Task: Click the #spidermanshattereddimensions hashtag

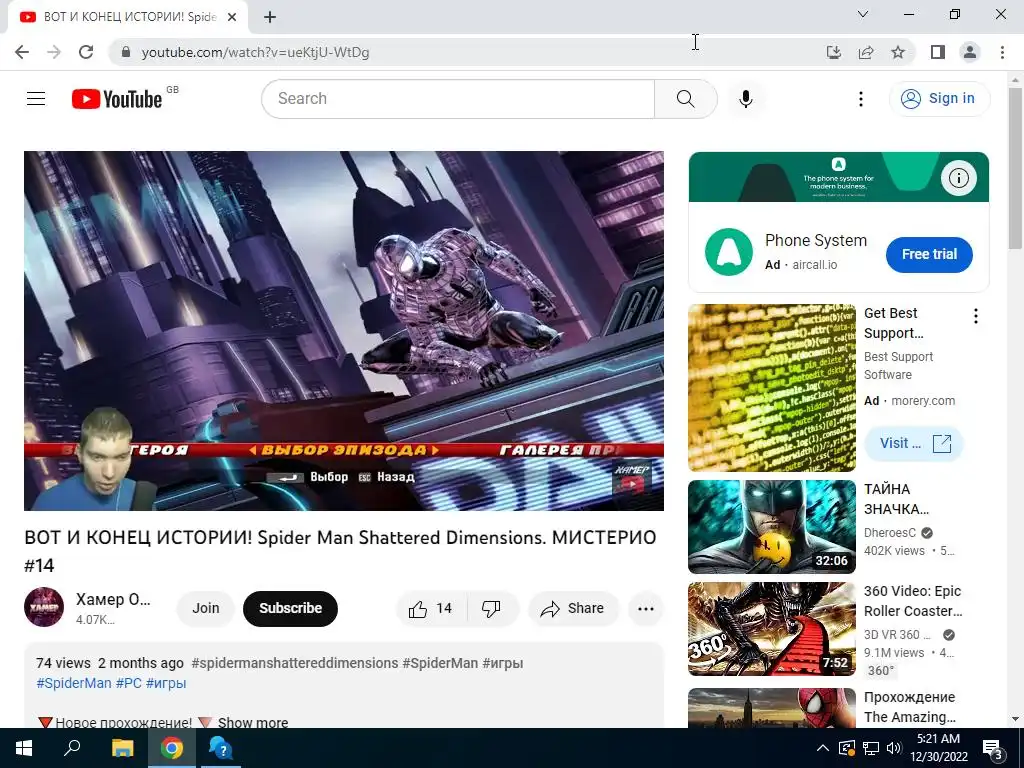Action: tap(295, 663)
